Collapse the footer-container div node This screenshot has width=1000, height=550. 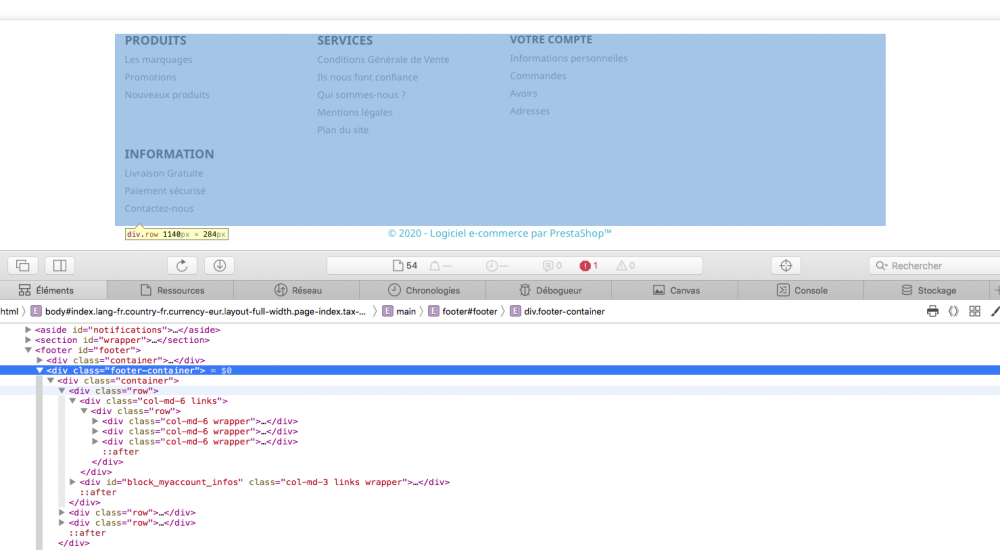[40, 370]
